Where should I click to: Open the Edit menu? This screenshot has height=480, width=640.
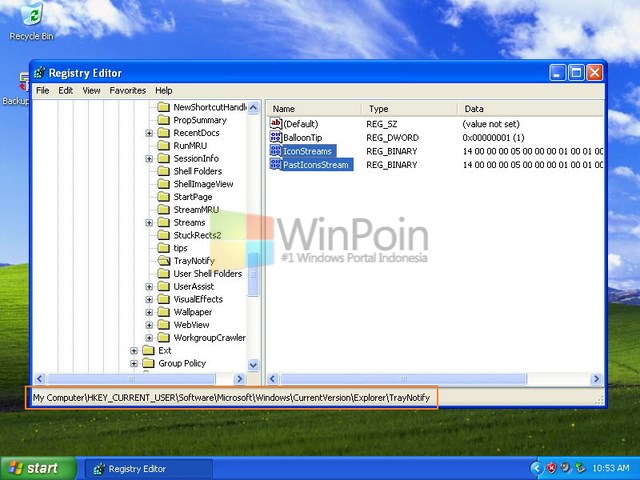pyautogui.click(x=66, y=90)
